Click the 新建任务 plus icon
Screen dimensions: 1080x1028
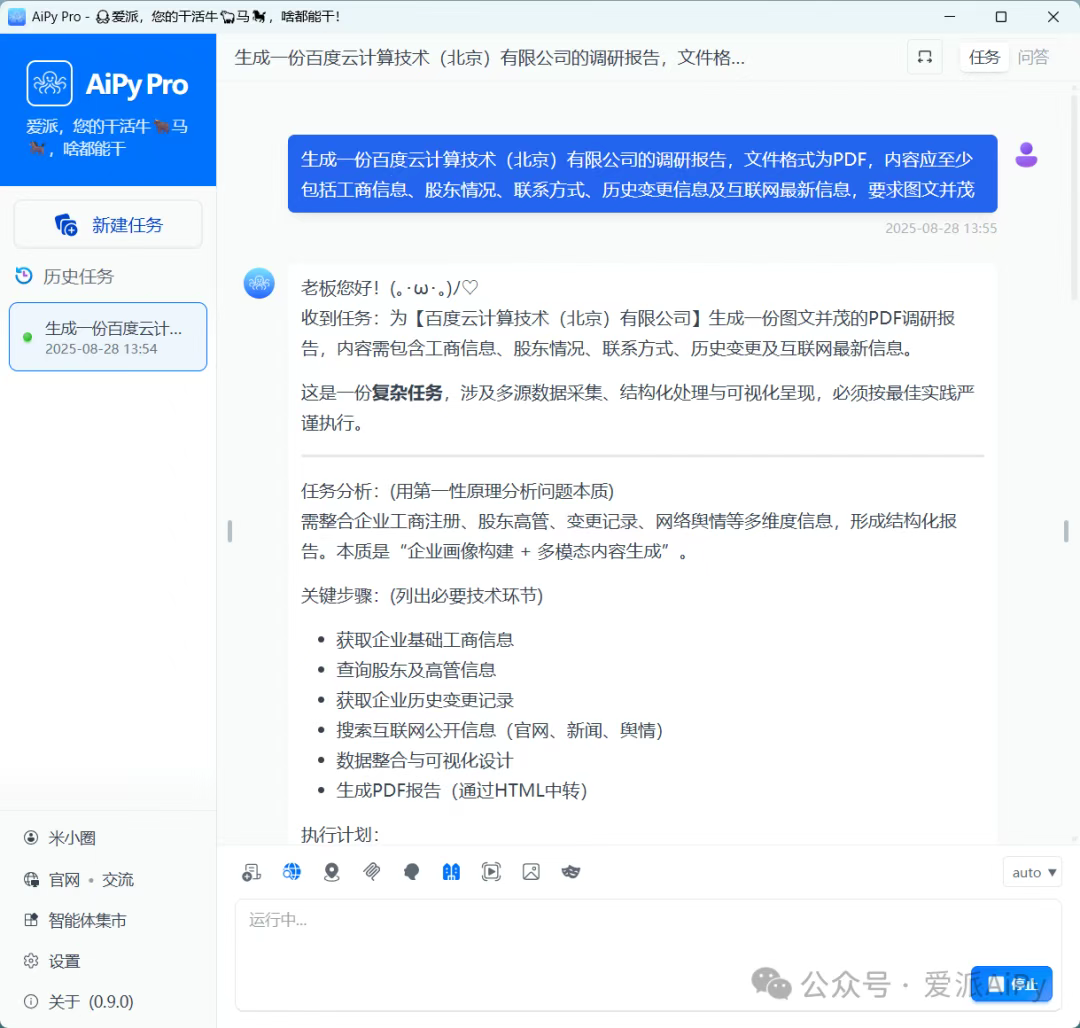coord(66,225)
